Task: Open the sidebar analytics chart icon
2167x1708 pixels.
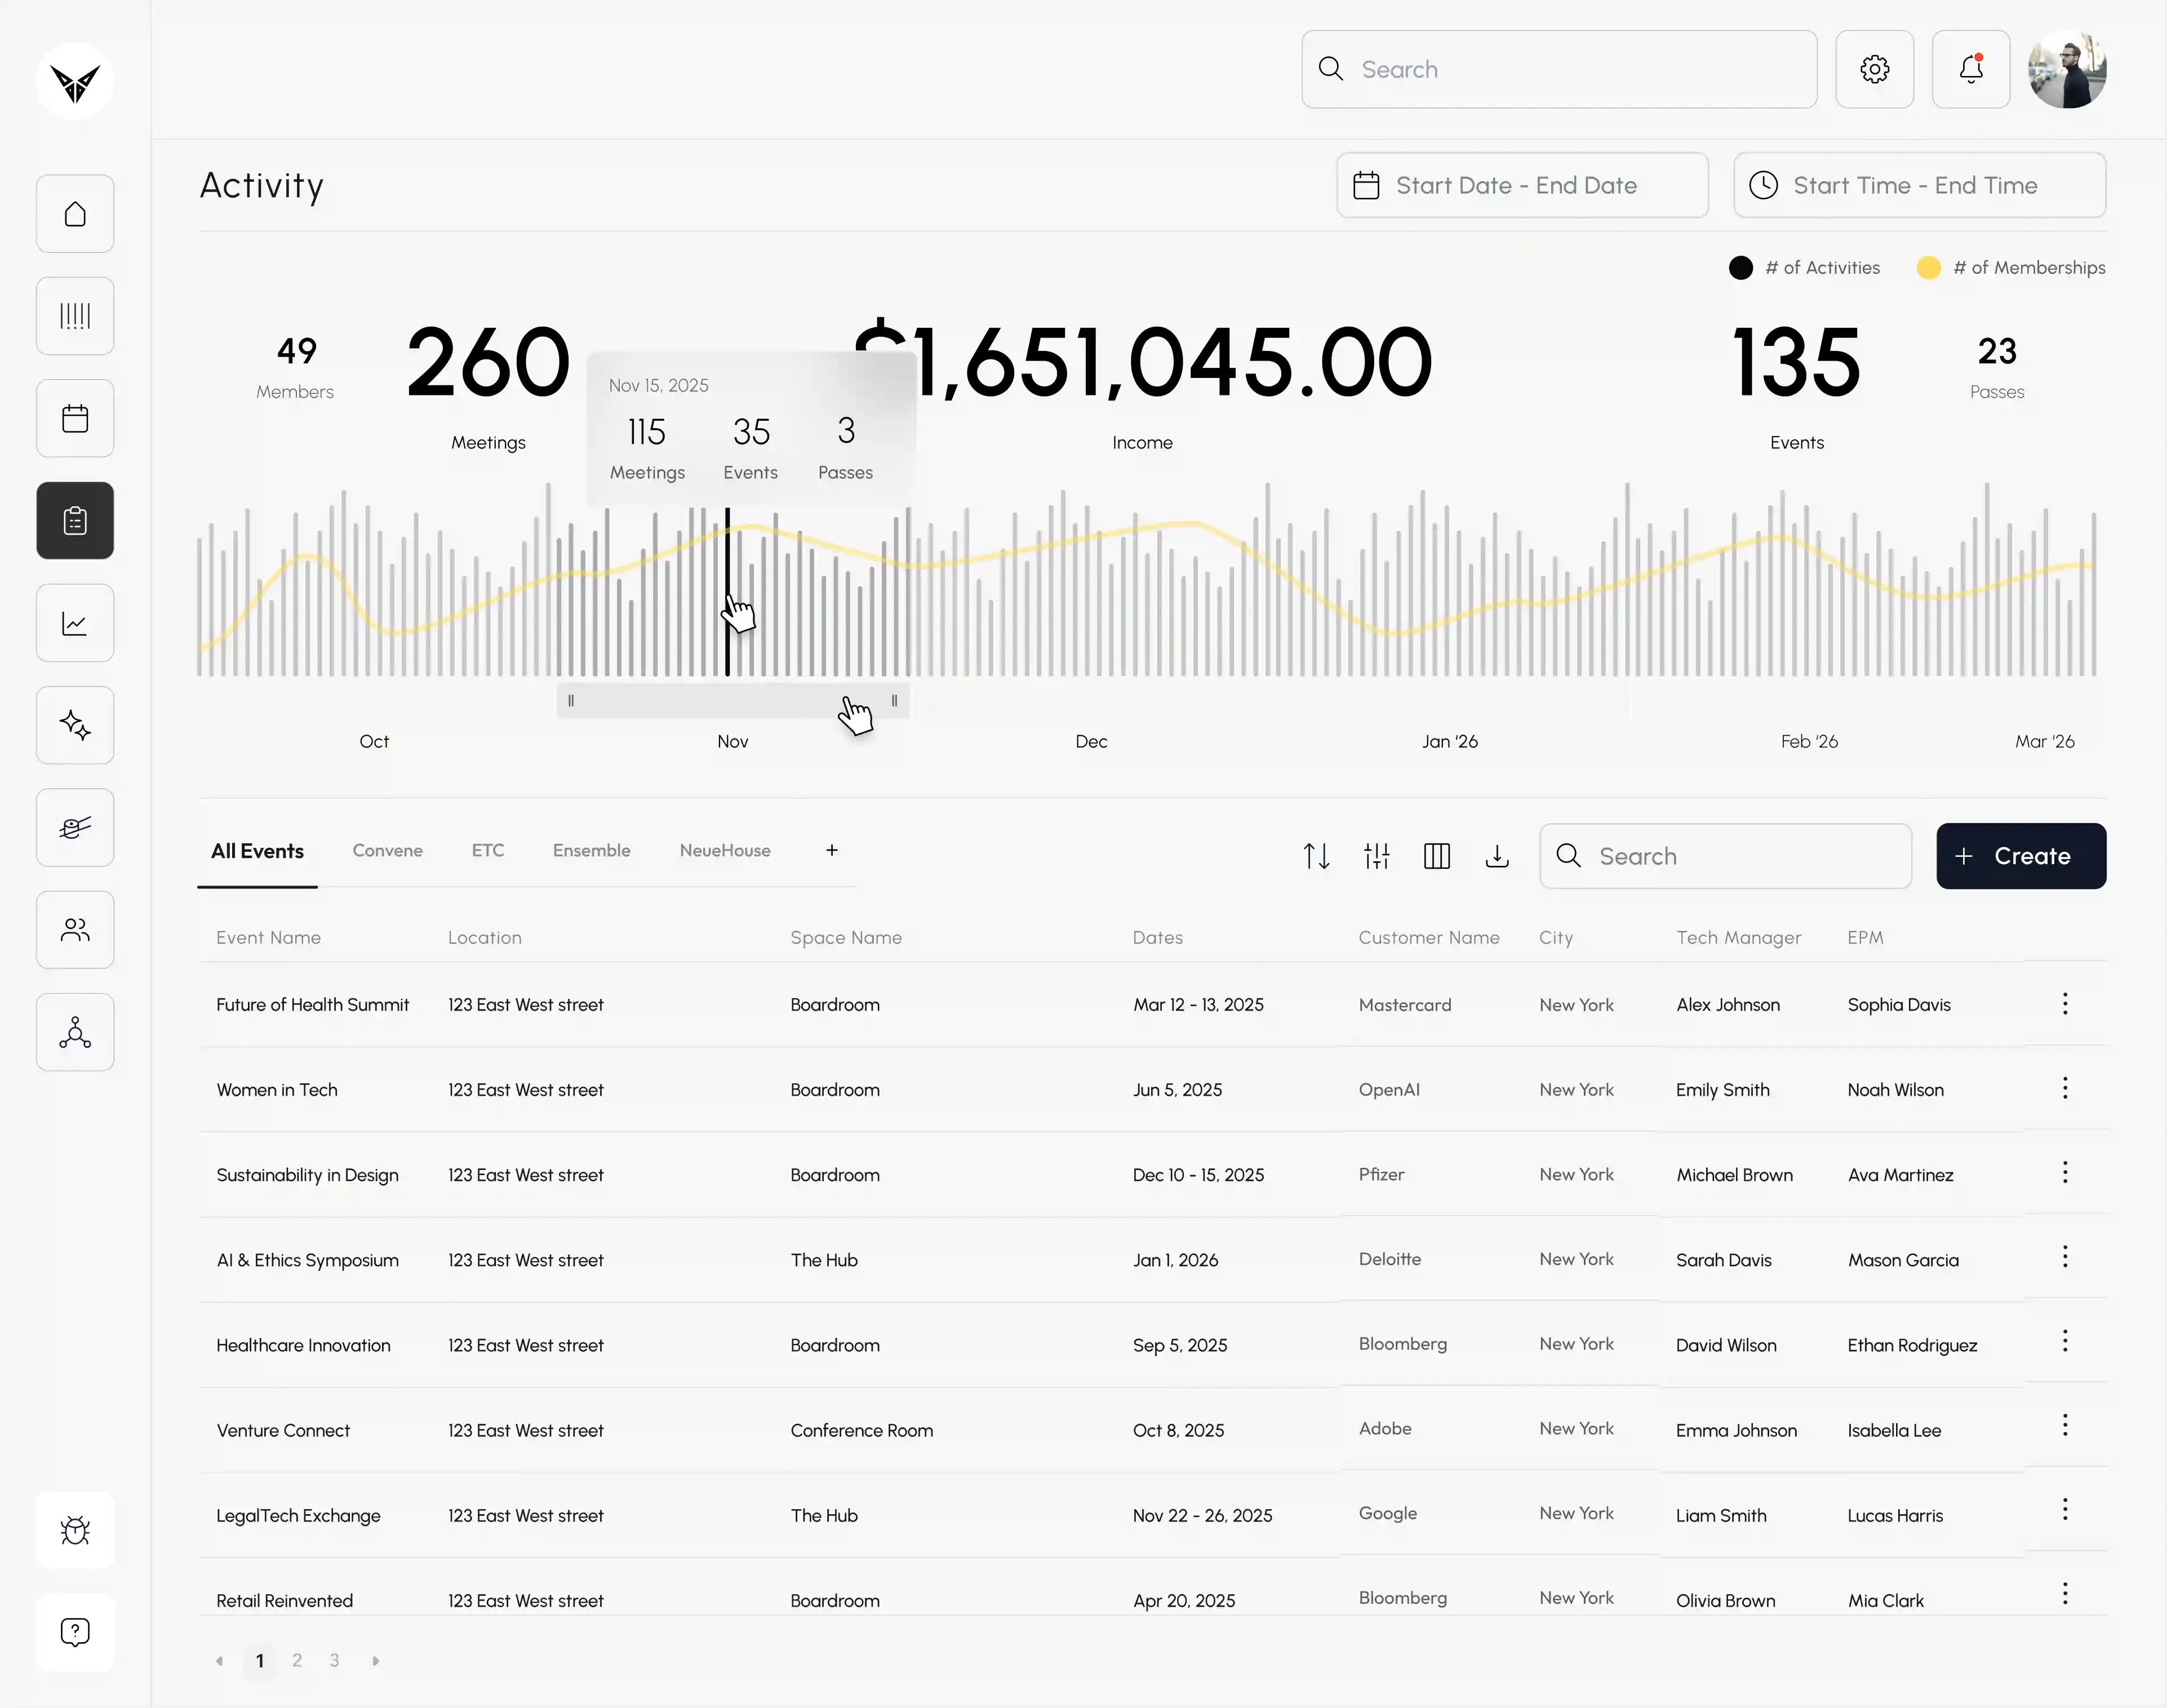Action: 75,623
